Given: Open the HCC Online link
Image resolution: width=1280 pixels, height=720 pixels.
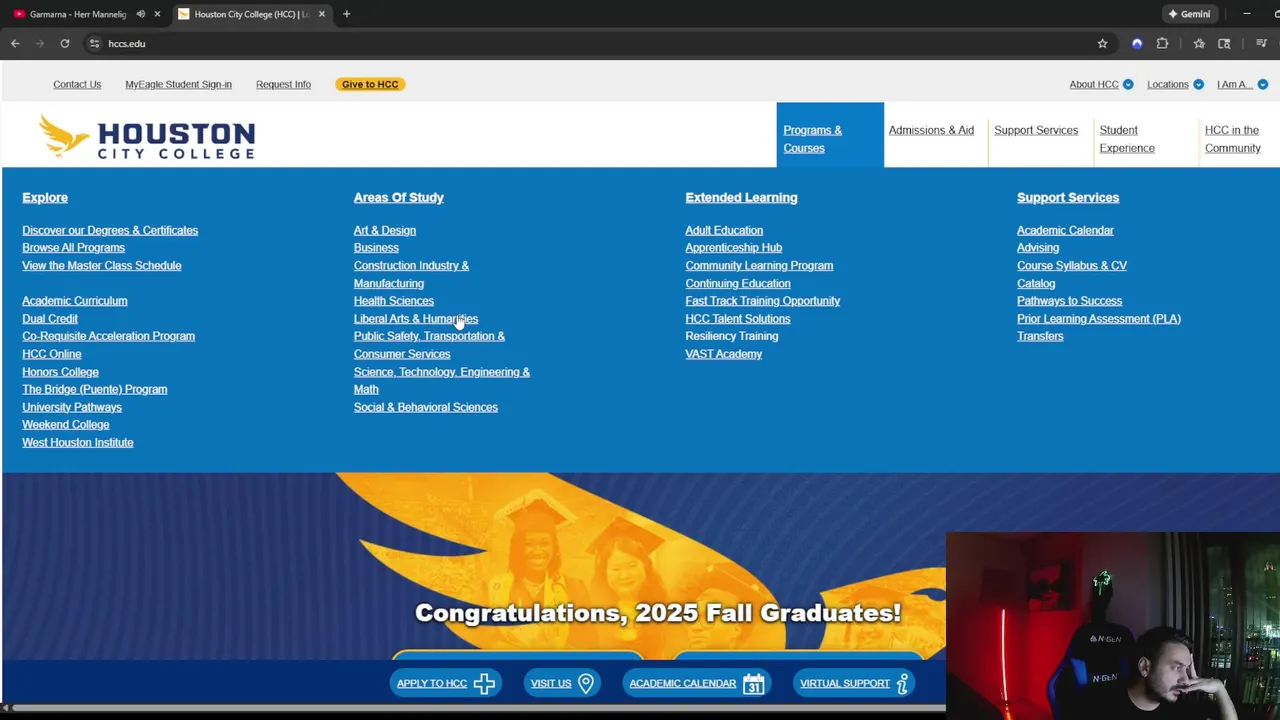Looking at the screenshot, I should tap(52, 354).
